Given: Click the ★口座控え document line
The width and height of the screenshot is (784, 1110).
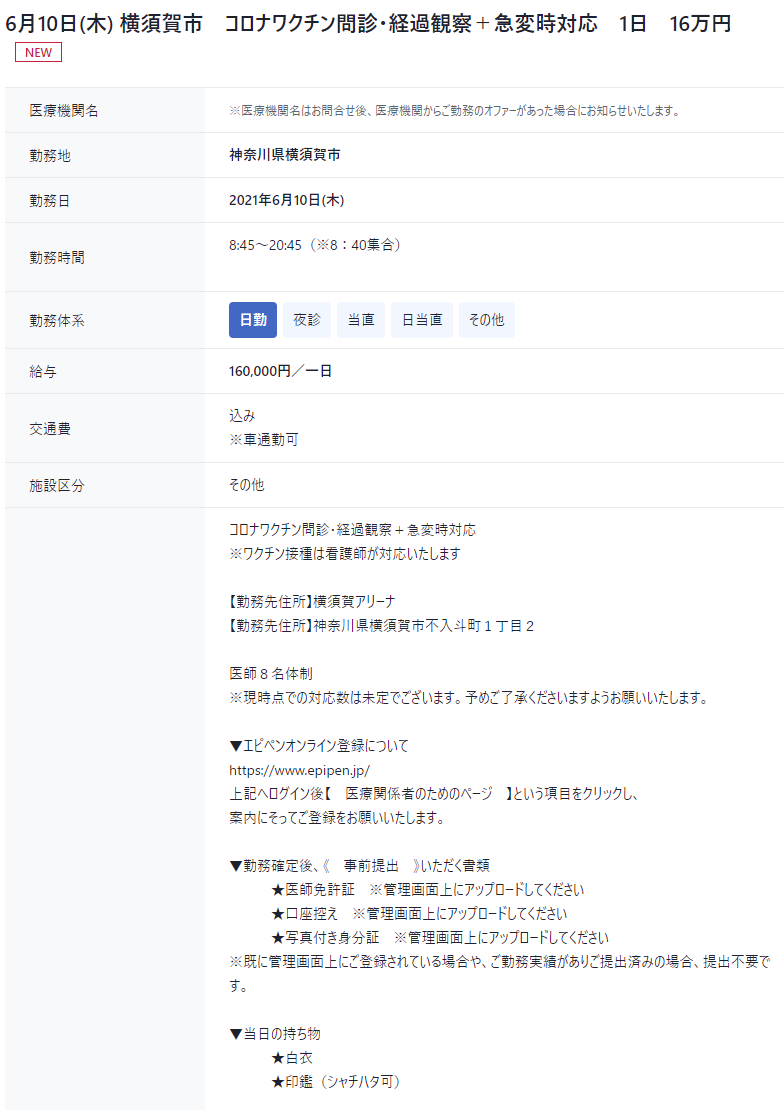Looking at the screenshot, I should click(419, 914).
